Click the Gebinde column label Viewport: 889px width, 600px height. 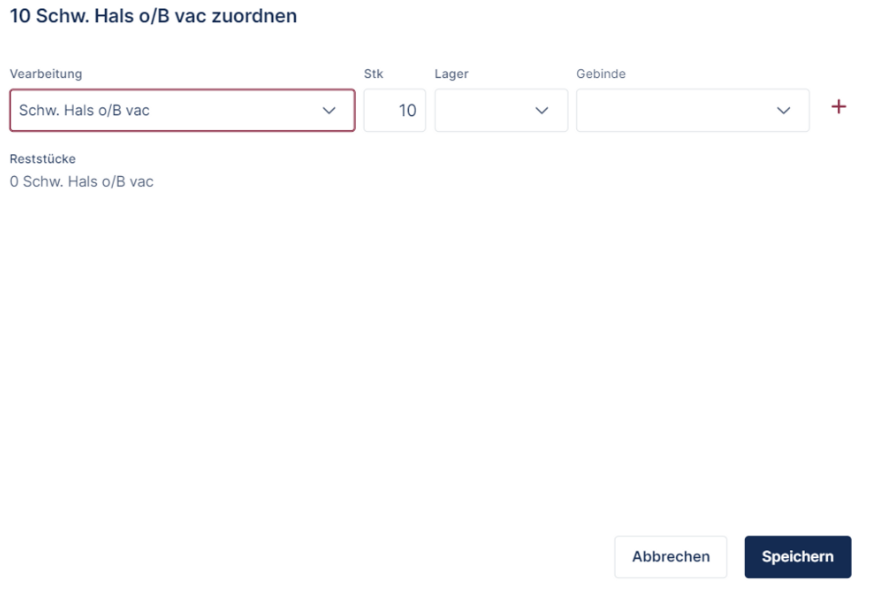tap(601, 74)
